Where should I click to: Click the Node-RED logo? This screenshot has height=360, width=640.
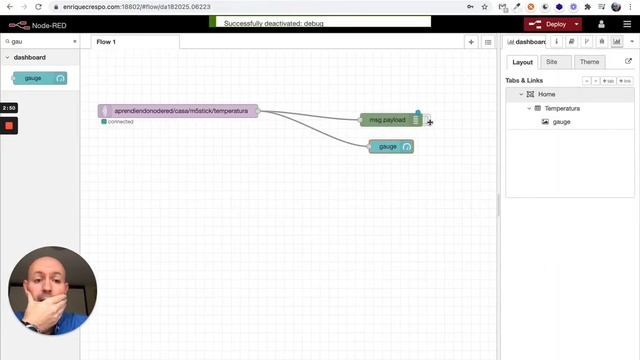tap(38, 25)
